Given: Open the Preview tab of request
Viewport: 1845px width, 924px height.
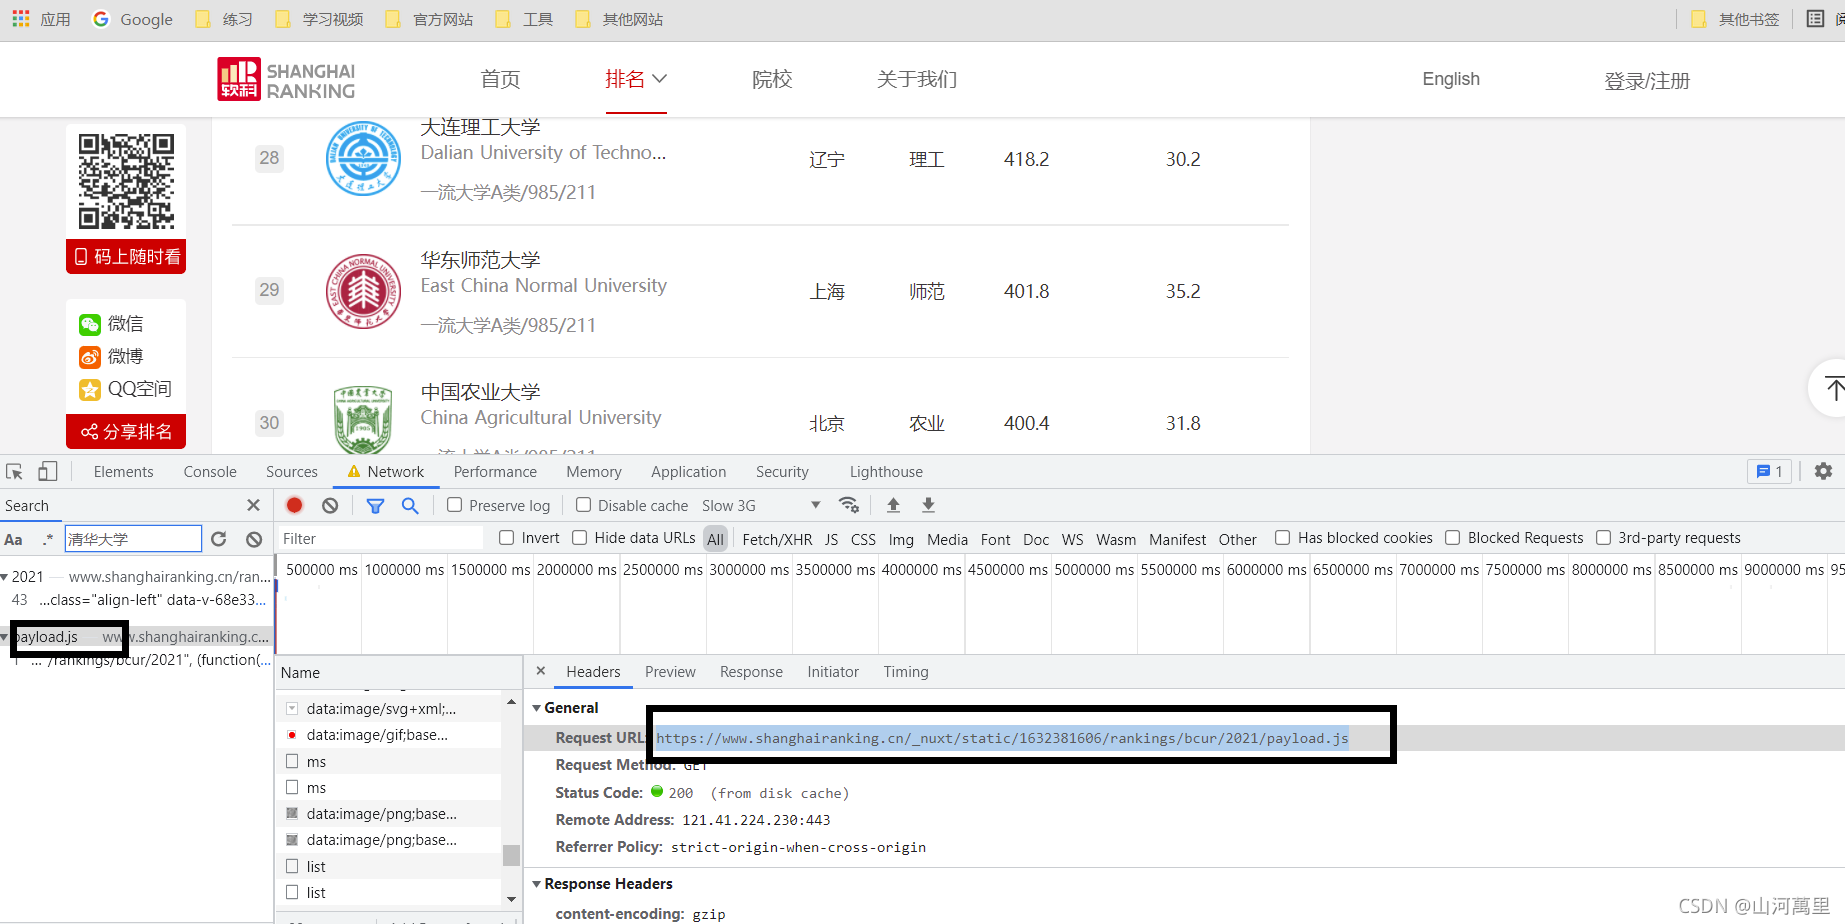Looking at the screenshot, I should [670, 671].
